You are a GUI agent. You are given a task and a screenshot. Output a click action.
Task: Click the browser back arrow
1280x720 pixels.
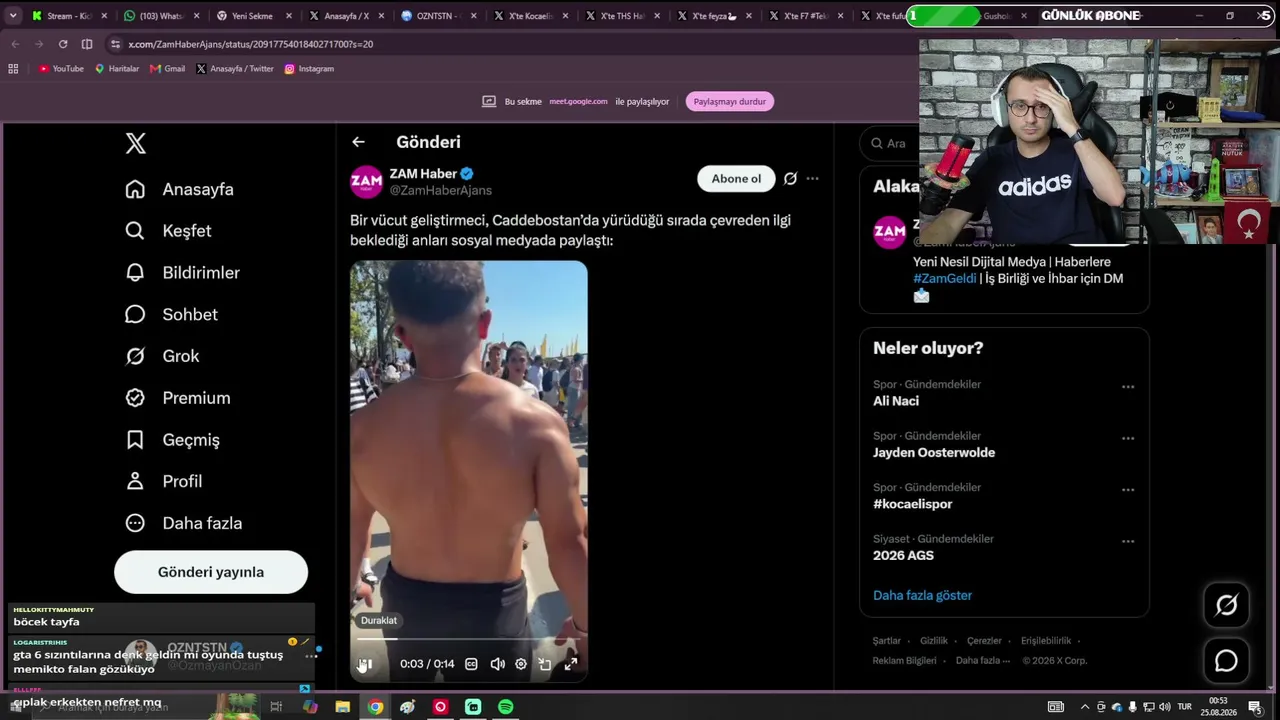[x=15, y=44]
